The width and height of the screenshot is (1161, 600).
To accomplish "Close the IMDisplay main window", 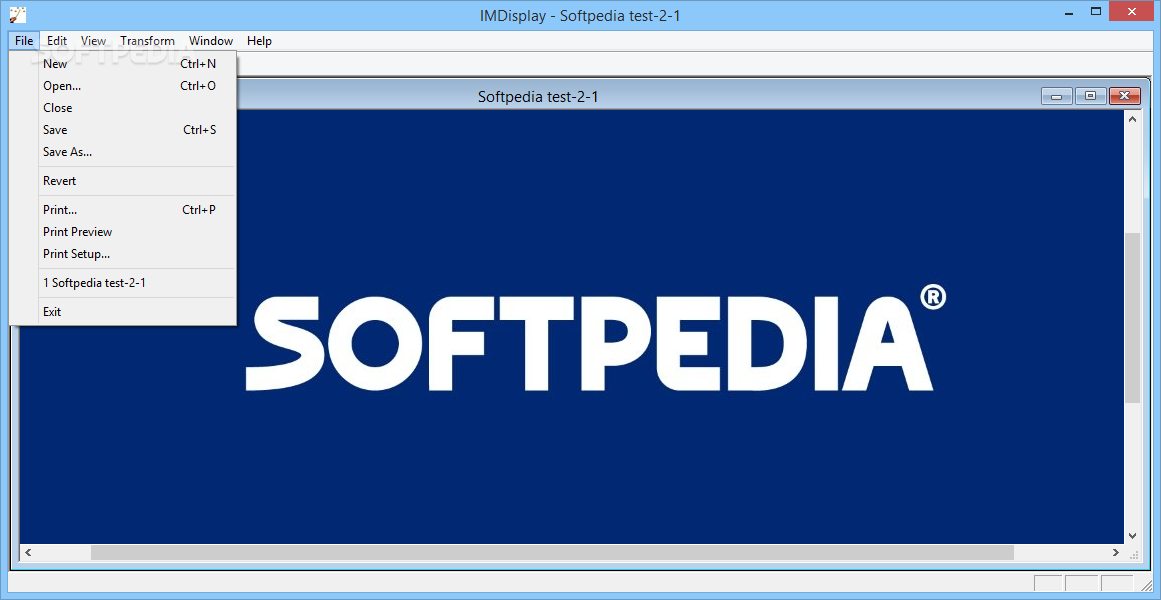I will coord(1131,10).
